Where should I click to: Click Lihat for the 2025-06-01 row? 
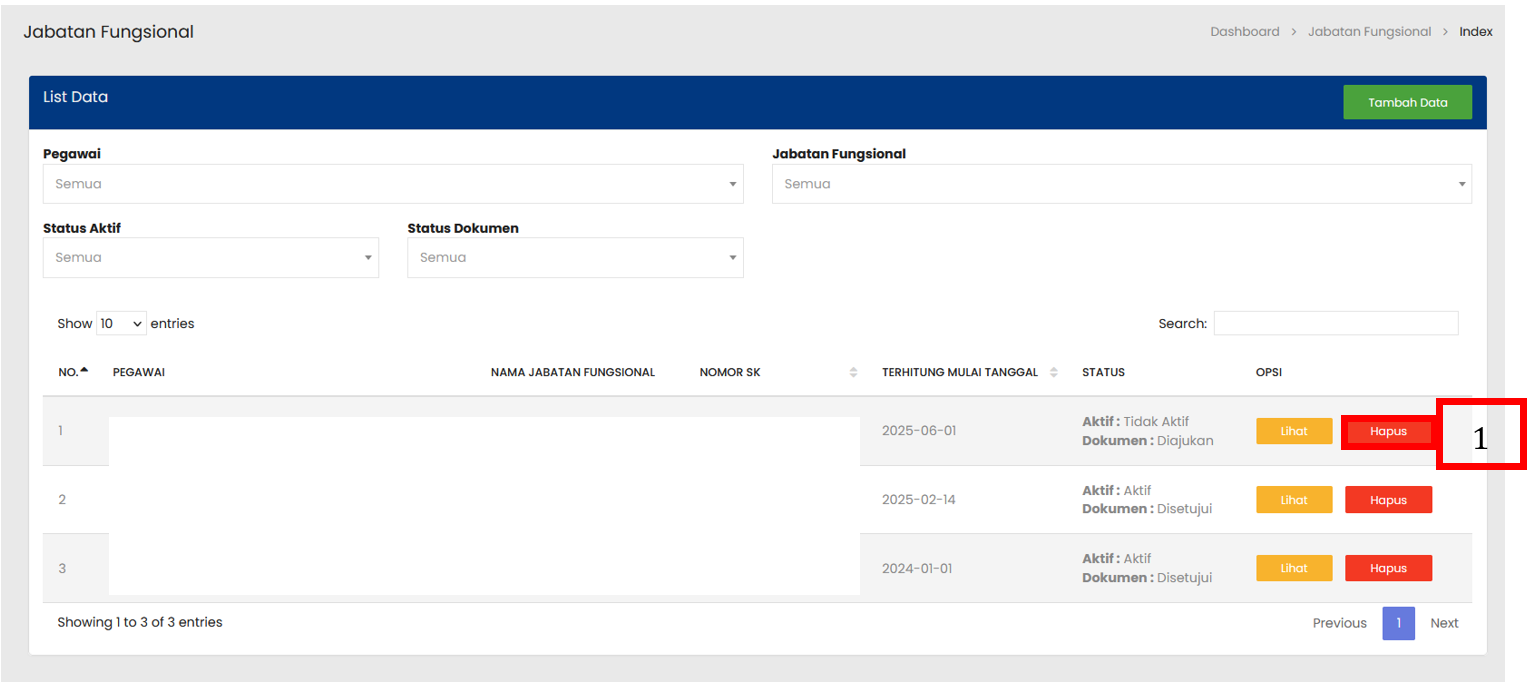pos(1294,431)
